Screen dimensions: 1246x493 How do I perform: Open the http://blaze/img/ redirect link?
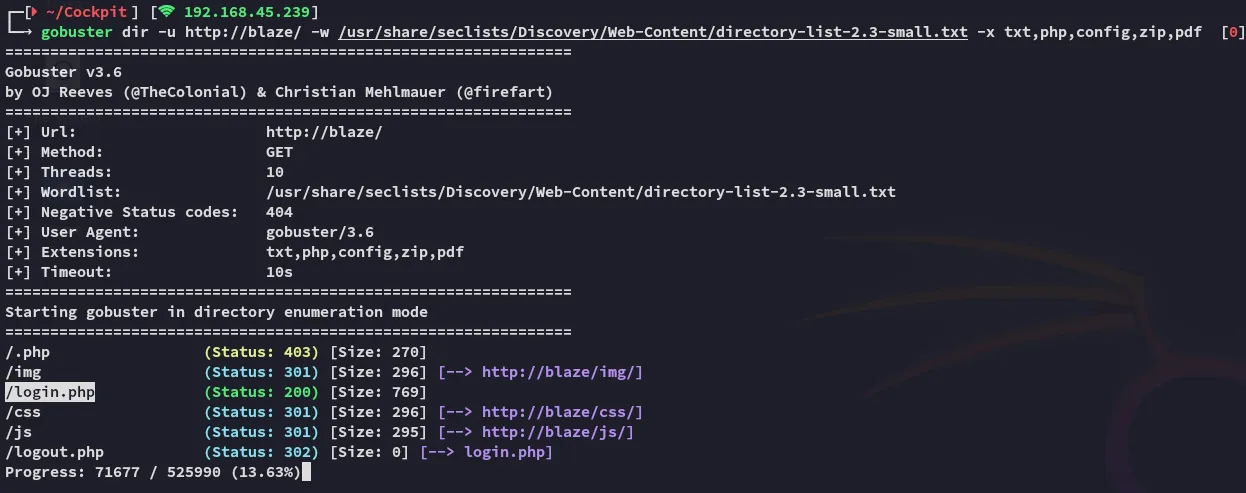point(562,372)
